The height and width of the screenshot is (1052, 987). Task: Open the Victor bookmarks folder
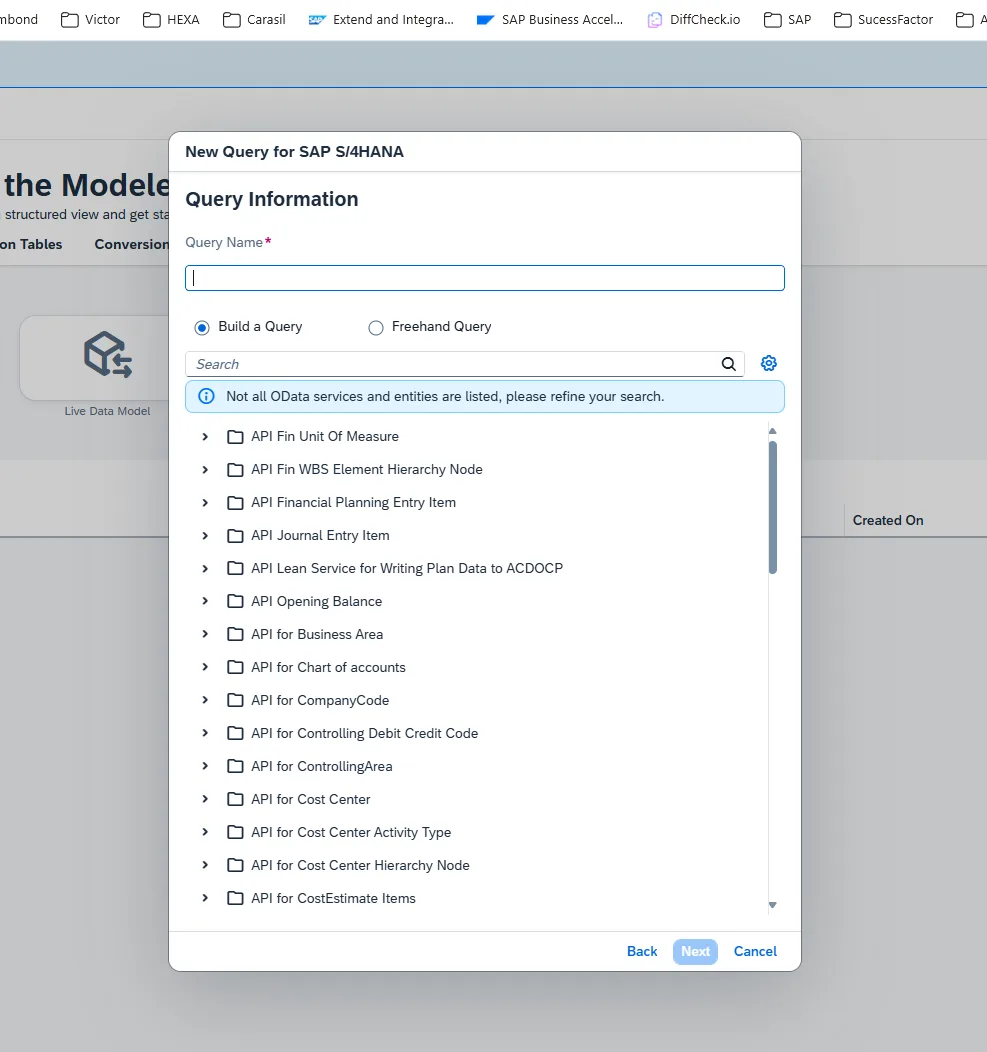tap(91, 19)
